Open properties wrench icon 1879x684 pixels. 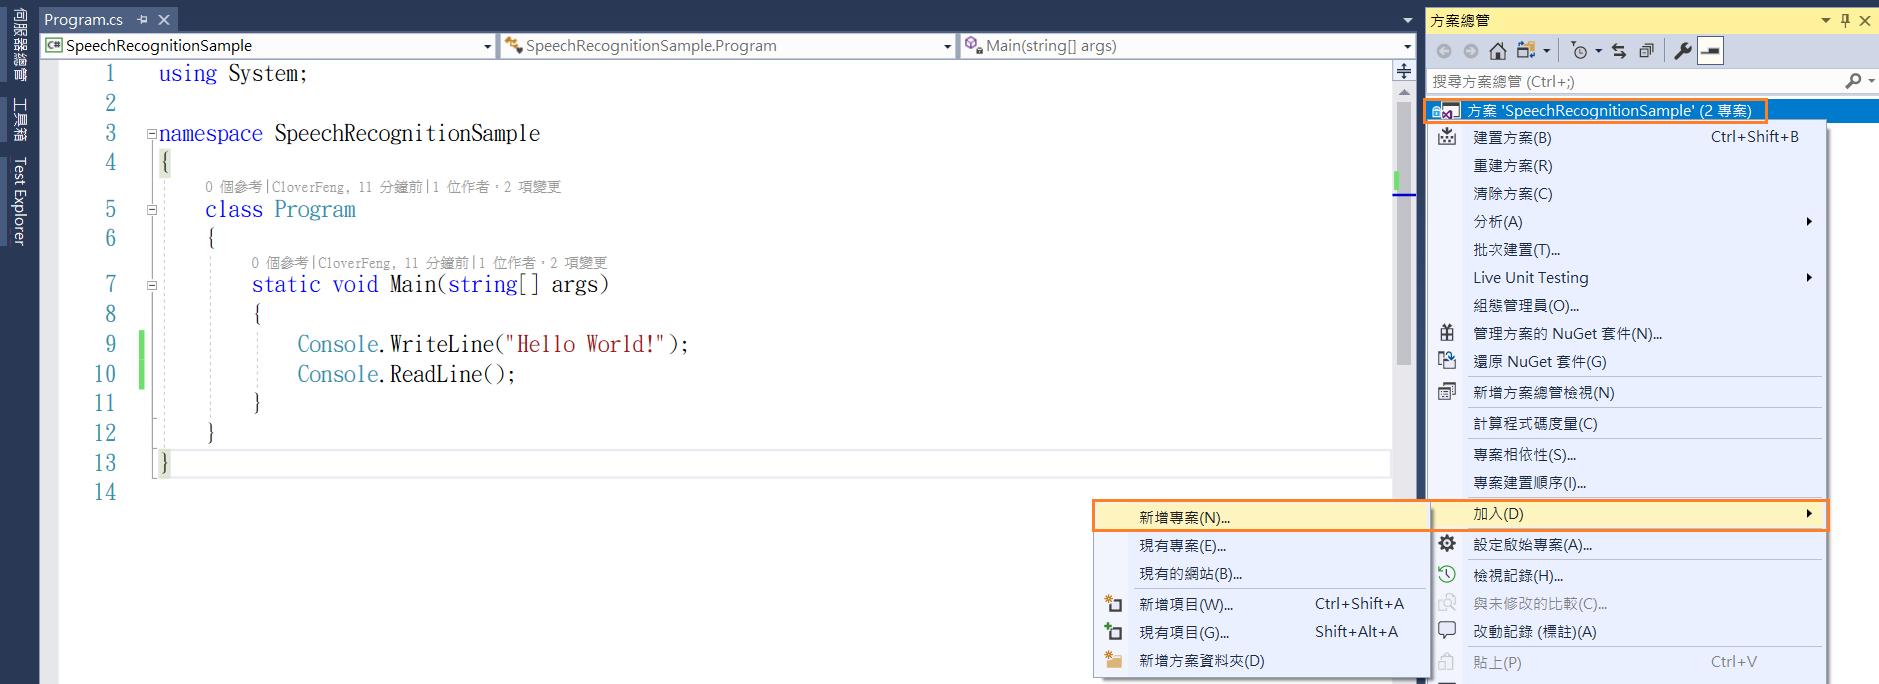[x=1682, y=51]
